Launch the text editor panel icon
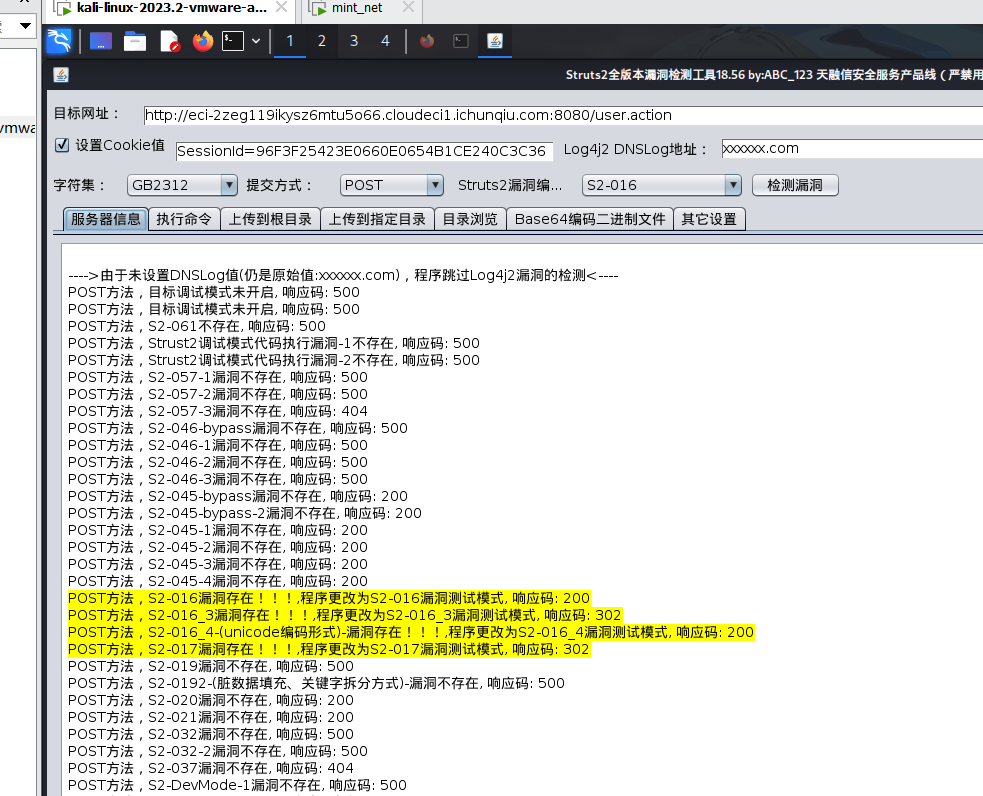The image size is (983, 796). point(169,41)
